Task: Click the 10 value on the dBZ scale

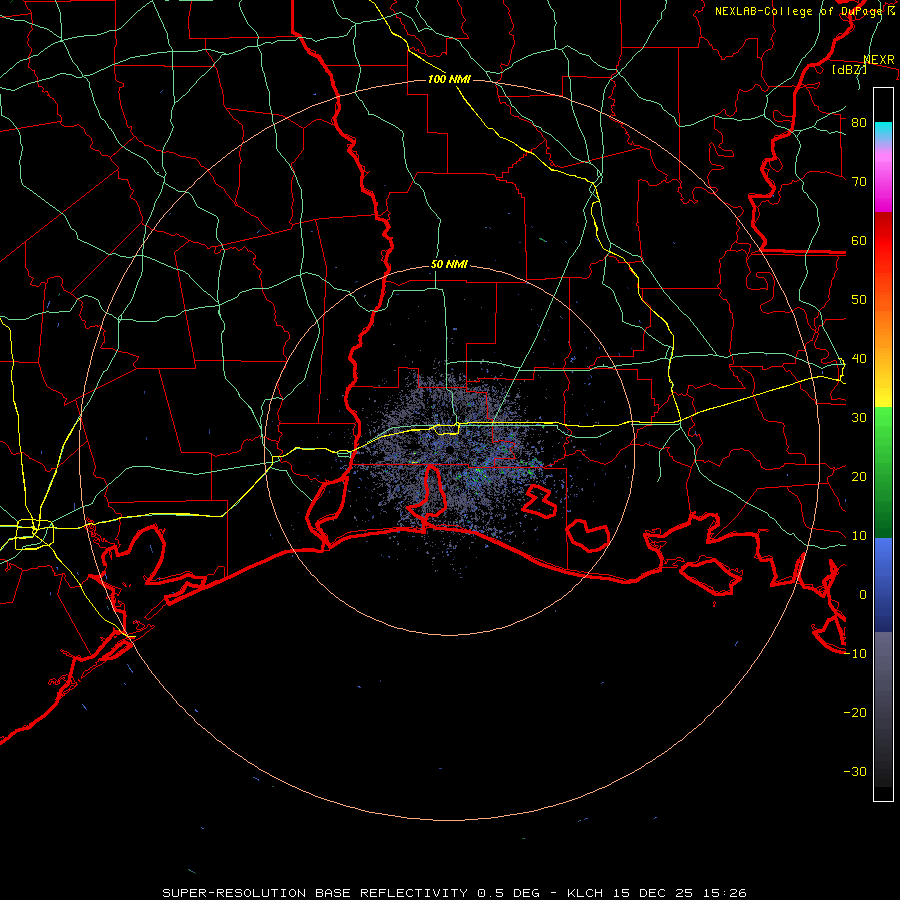Action: (x=859, y=536)
